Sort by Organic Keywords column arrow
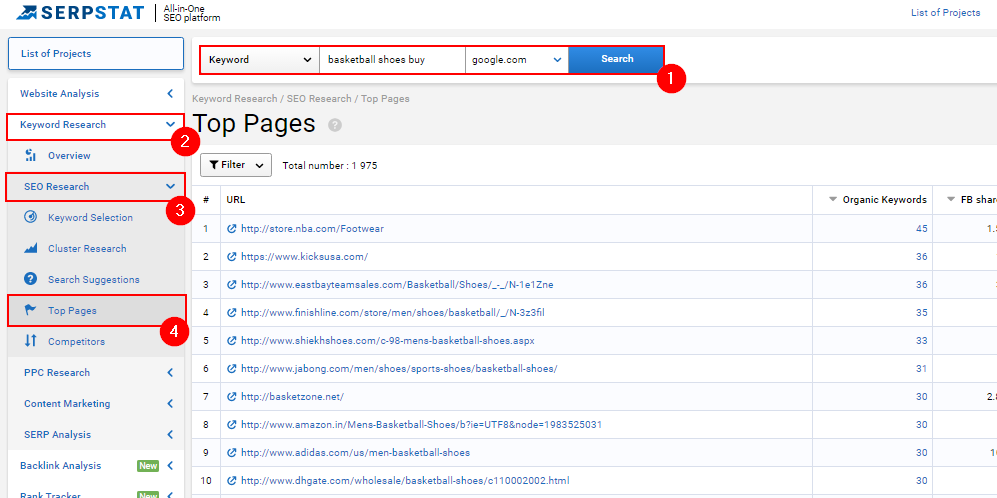 pyautogui.click(x=833, y=200)
